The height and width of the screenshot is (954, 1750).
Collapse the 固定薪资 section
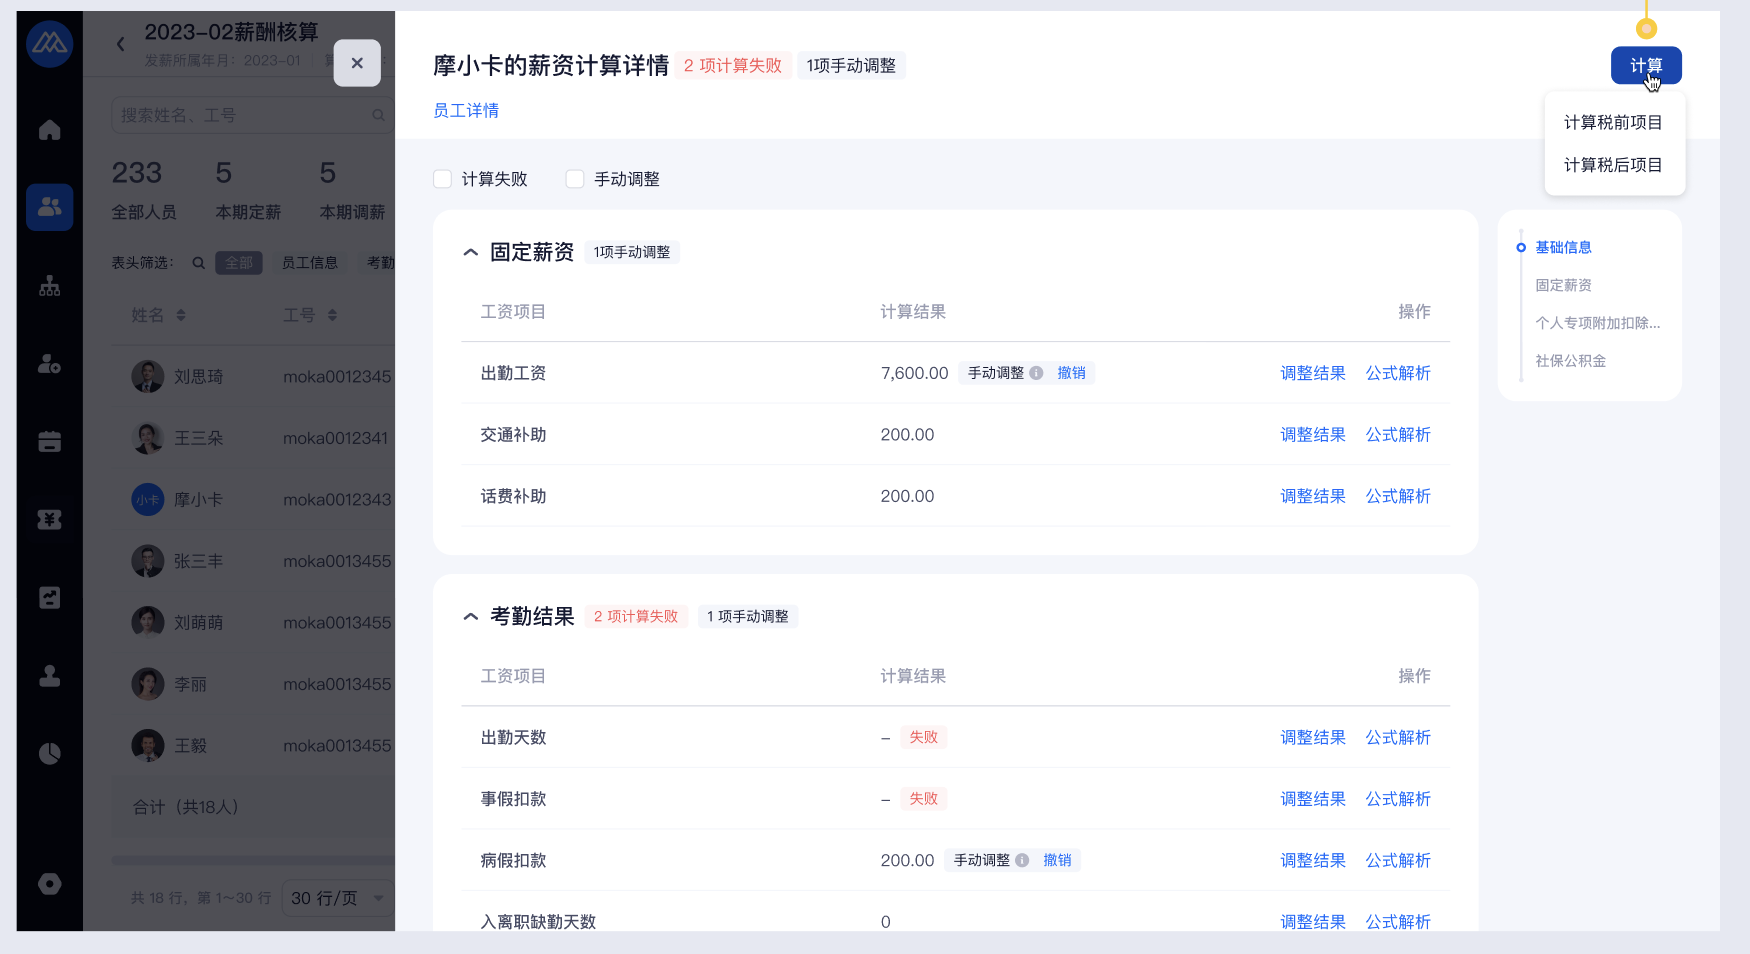(x=471, y=253)
